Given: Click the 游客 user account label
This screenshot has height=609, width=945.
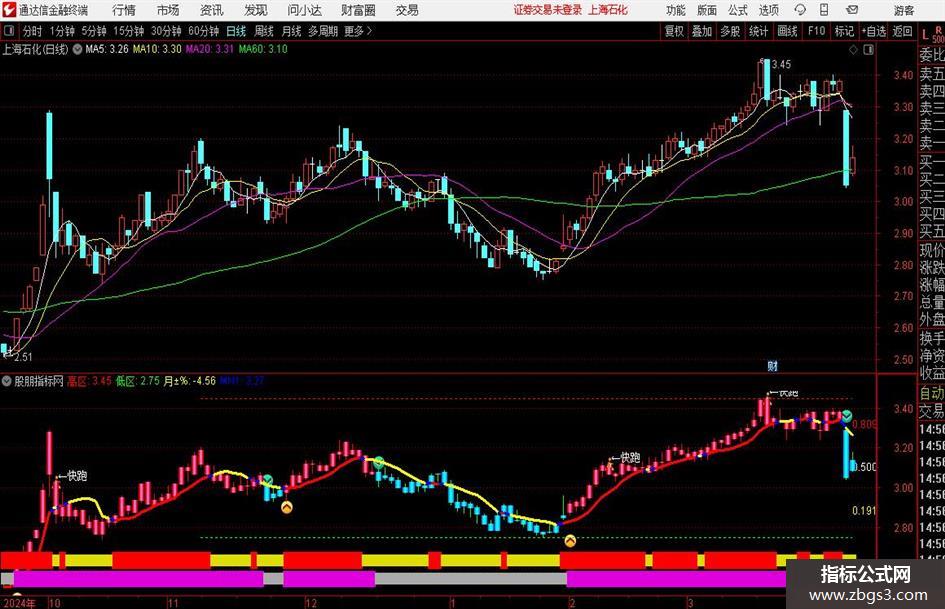Looking at the screenshot, I should 904,10.
